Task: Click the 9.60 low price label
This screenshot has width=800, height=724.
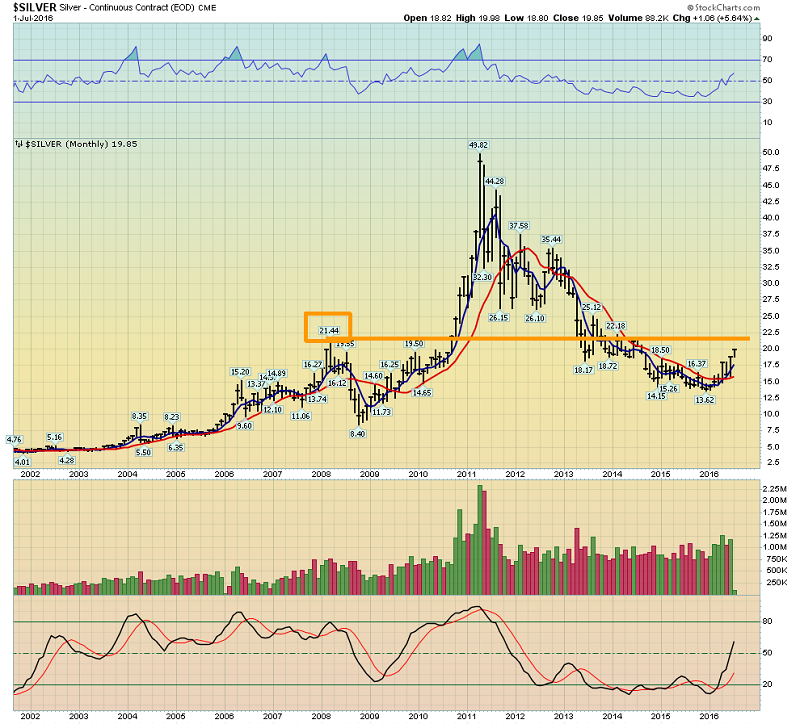Action: click(244, 426)
